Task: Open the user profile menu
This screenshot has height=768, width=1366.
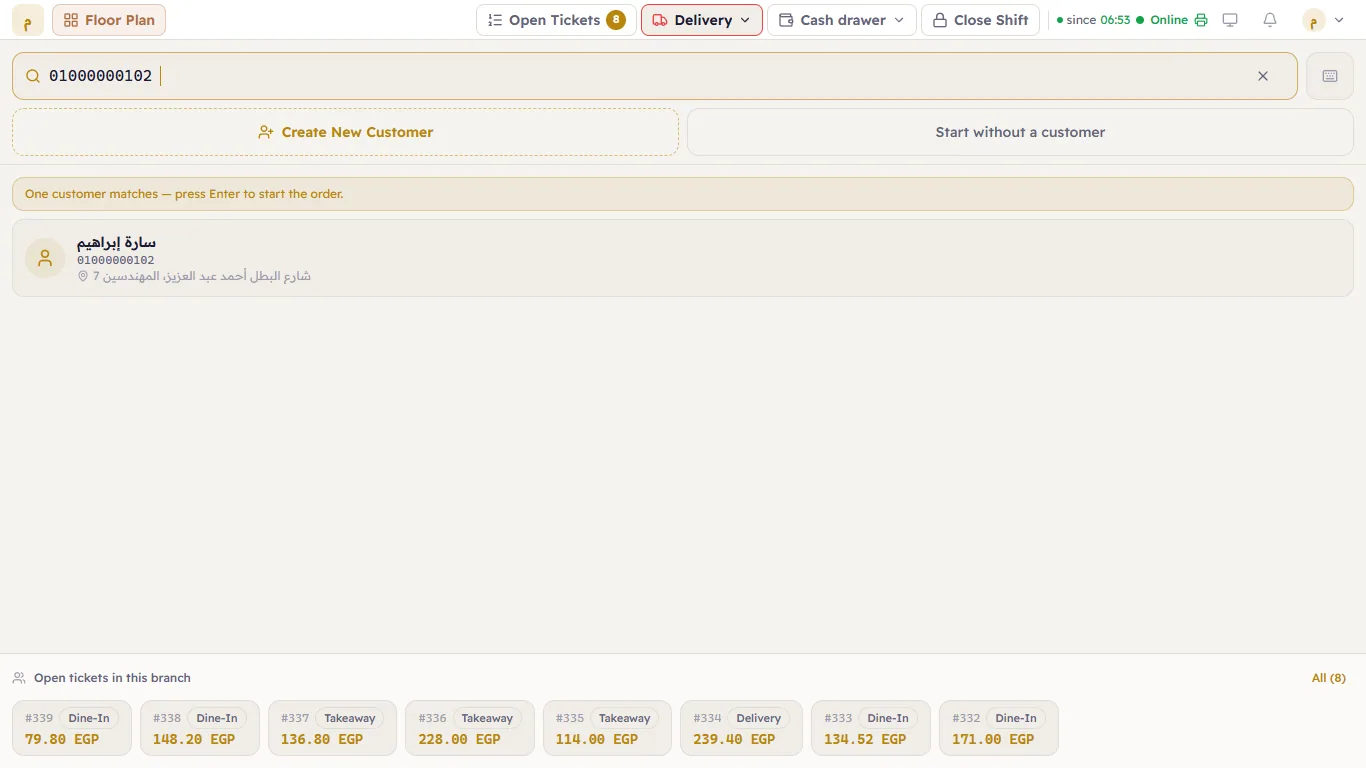Action: (1324, 20)
